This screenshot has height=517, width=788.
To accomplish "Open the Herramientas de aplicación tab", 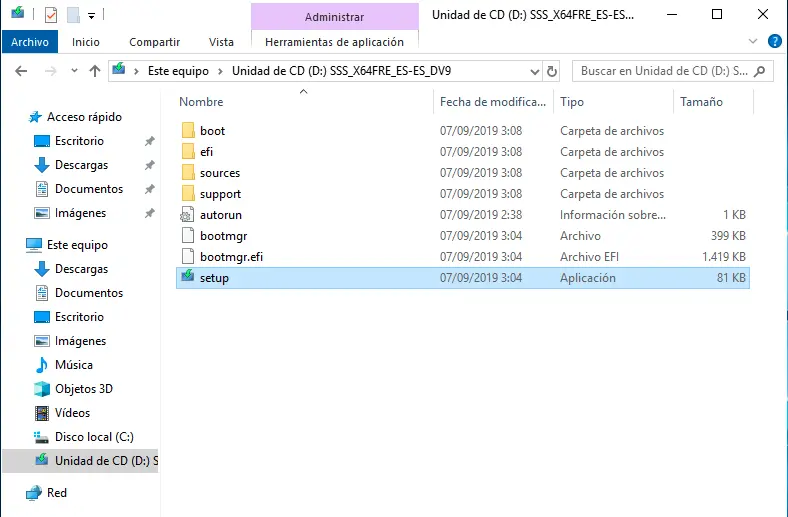I will (334, 42).
